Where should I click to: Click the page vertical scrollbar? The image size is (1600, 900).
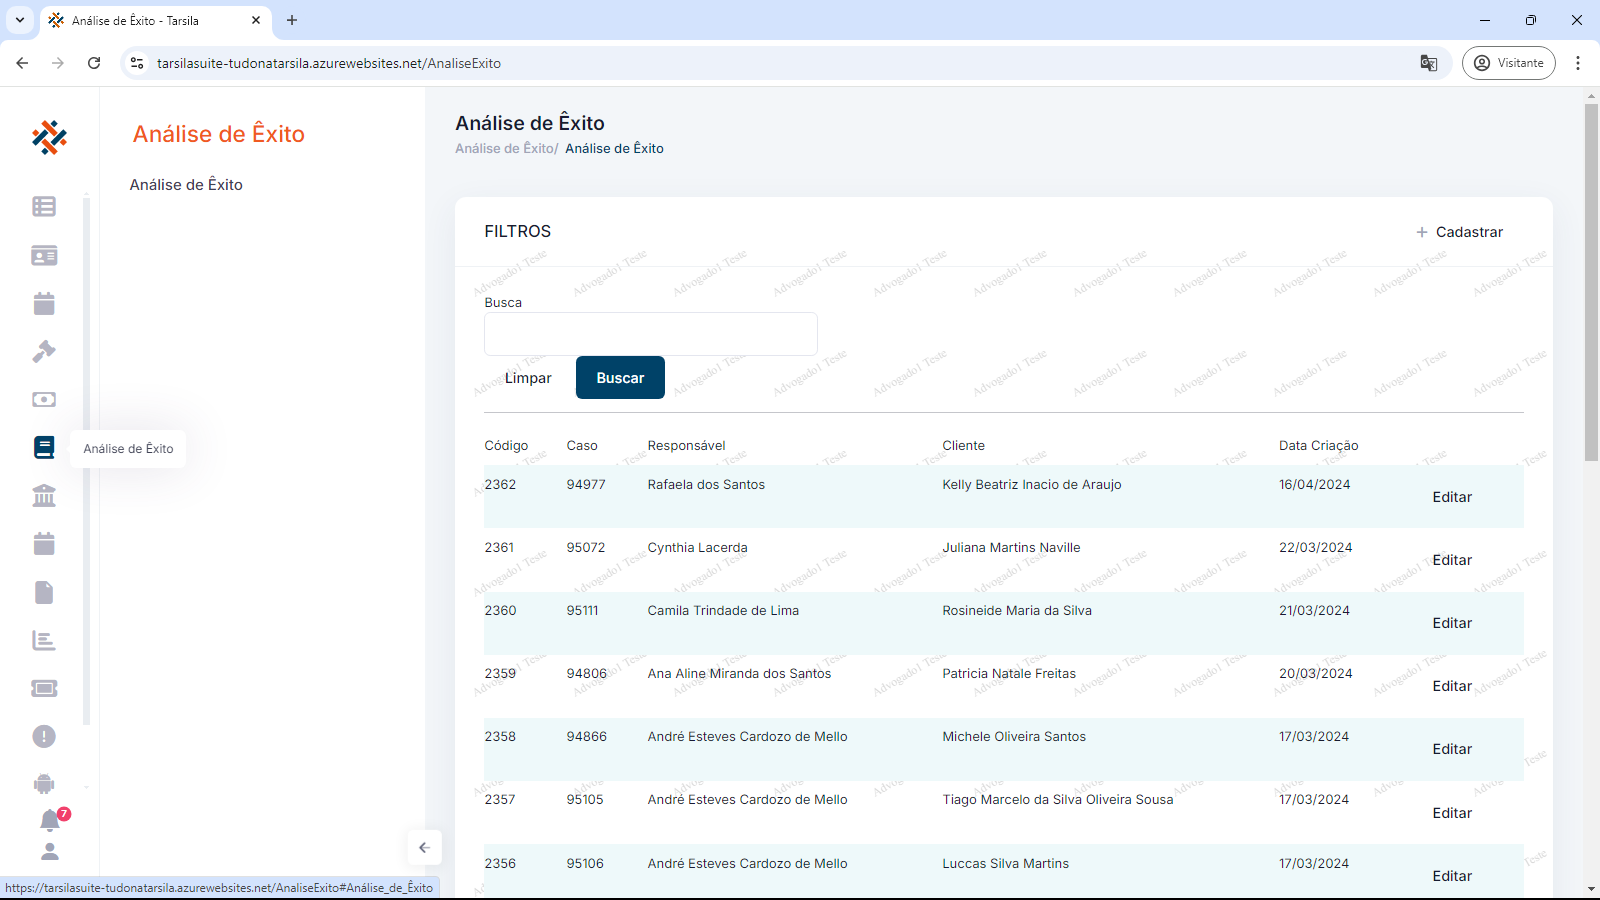pos(1591,280)
